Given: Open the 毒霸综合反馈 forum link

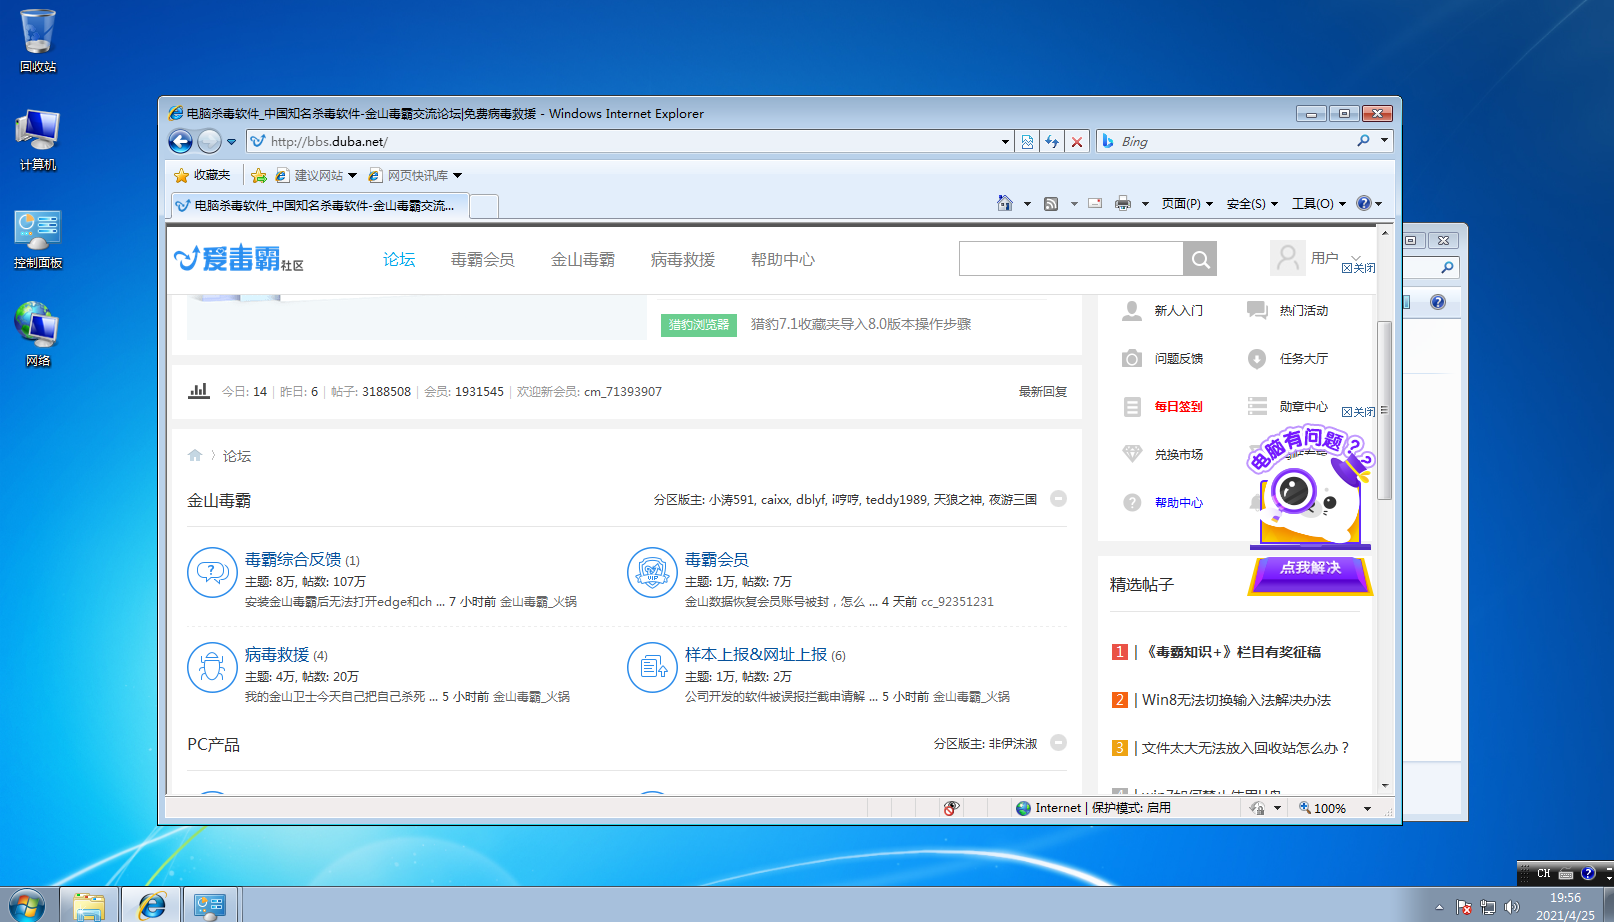Looking at the screenshot, I should (293, 560).
